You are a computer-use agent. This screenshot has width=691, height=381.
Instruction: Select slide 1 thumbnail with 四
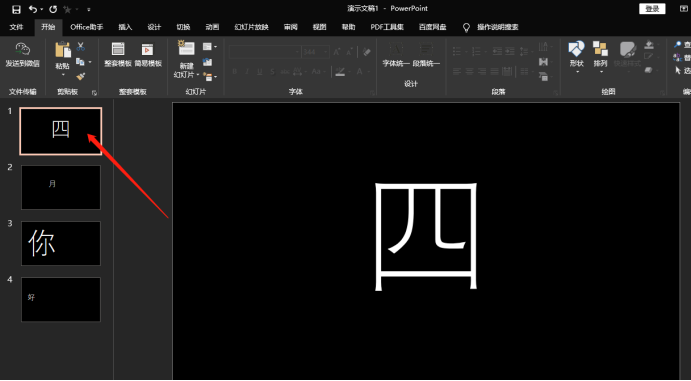pos(61,131)
